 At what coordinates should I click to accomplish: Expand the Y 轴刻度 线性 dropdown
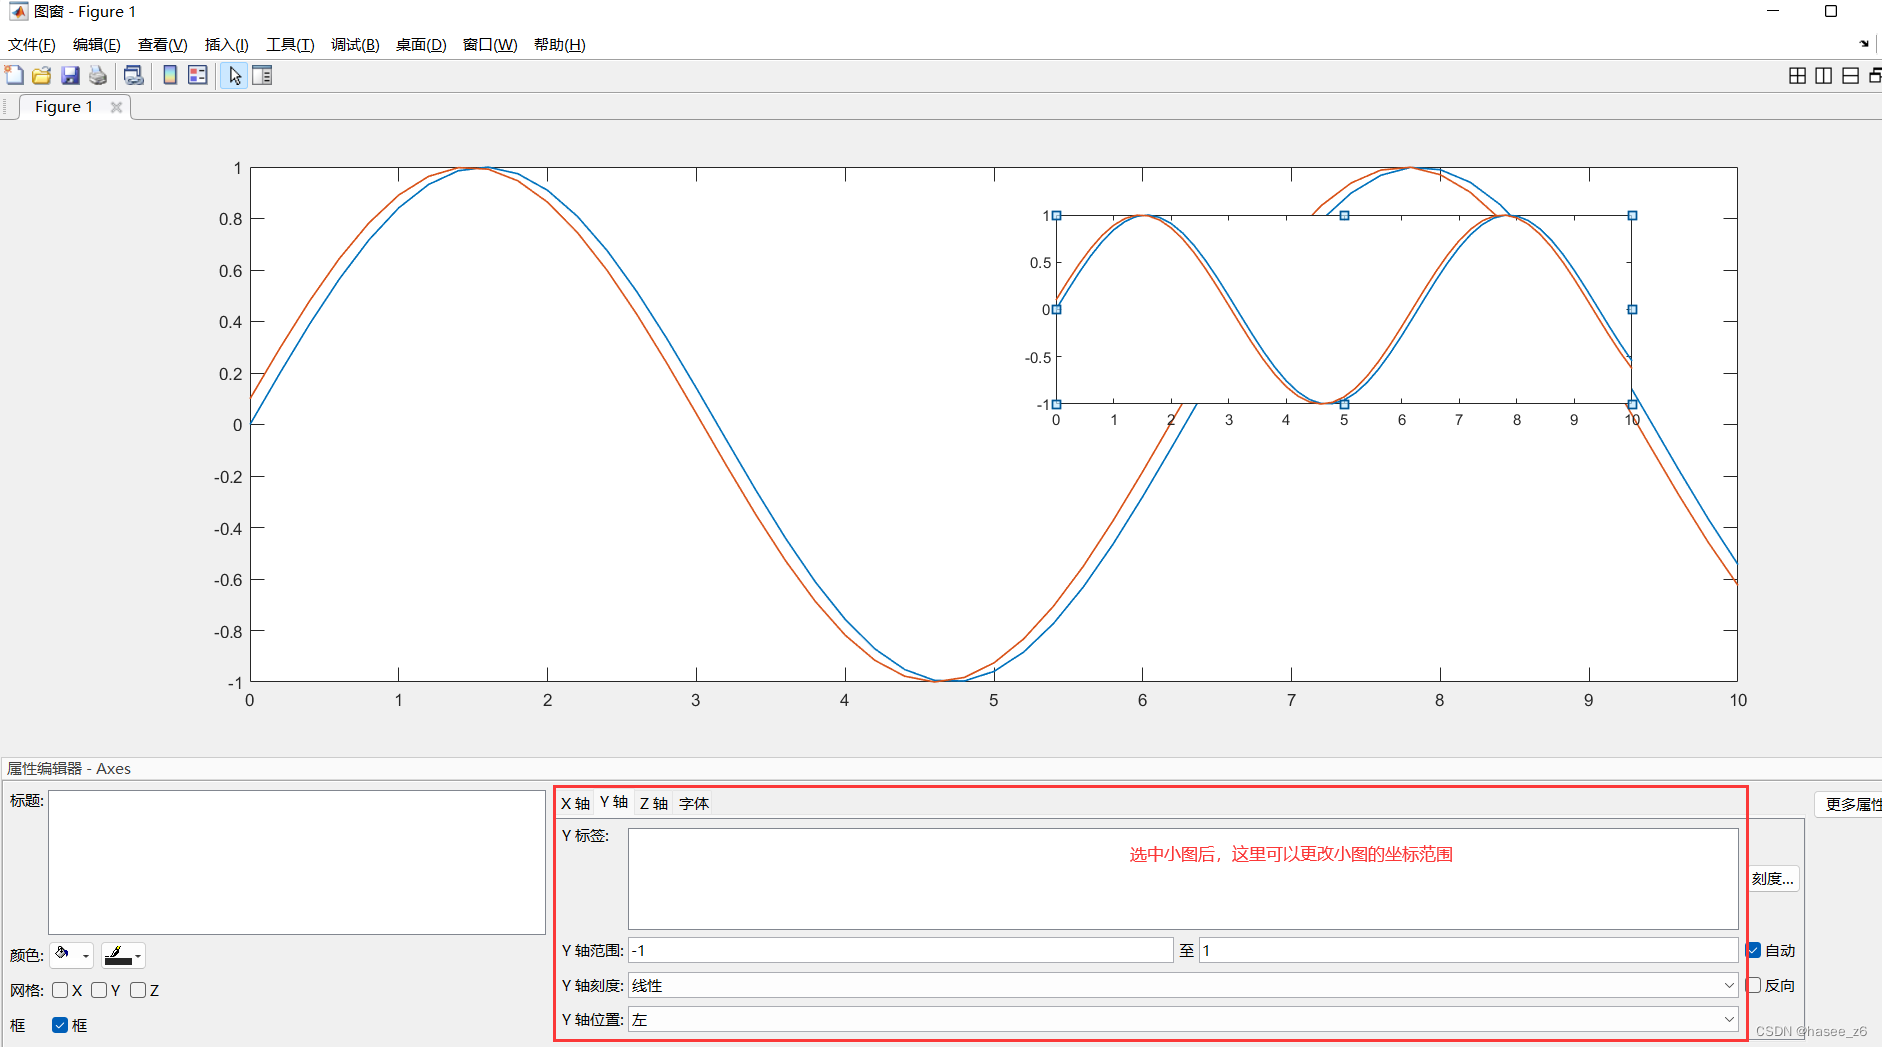pyautogui.click(x=1183, y=985)
